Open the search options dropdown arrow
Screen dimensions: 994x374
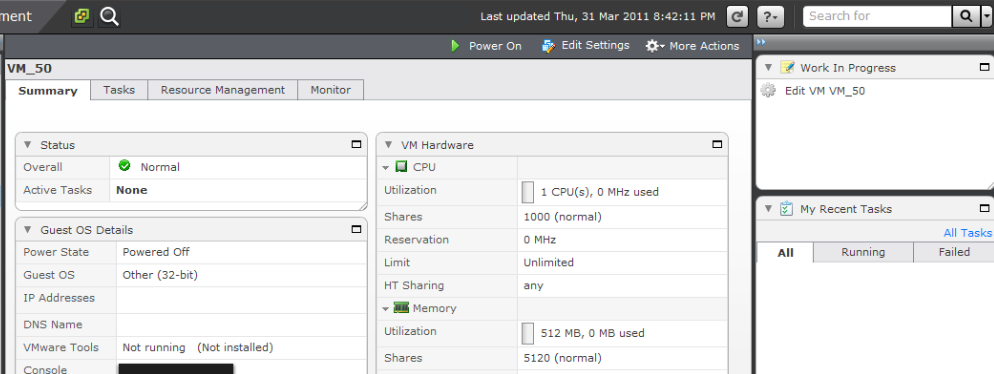[986, 16]
